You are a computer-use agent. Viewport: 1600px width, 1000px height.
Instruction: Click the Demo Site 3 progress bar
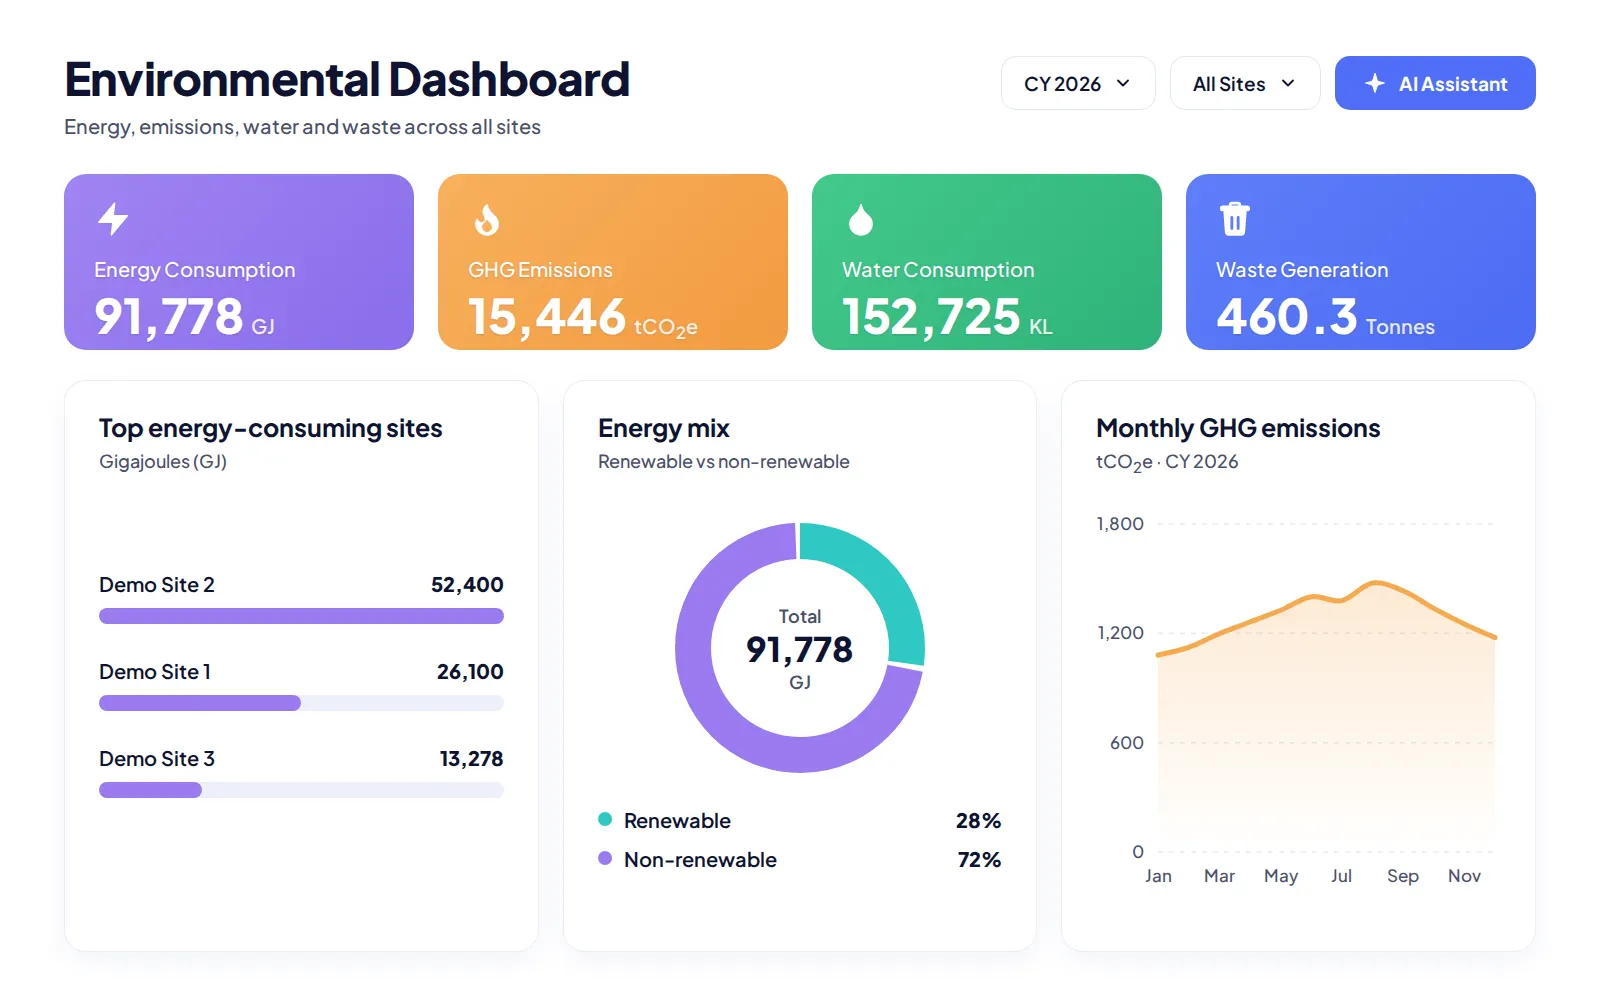pos(301,790)
